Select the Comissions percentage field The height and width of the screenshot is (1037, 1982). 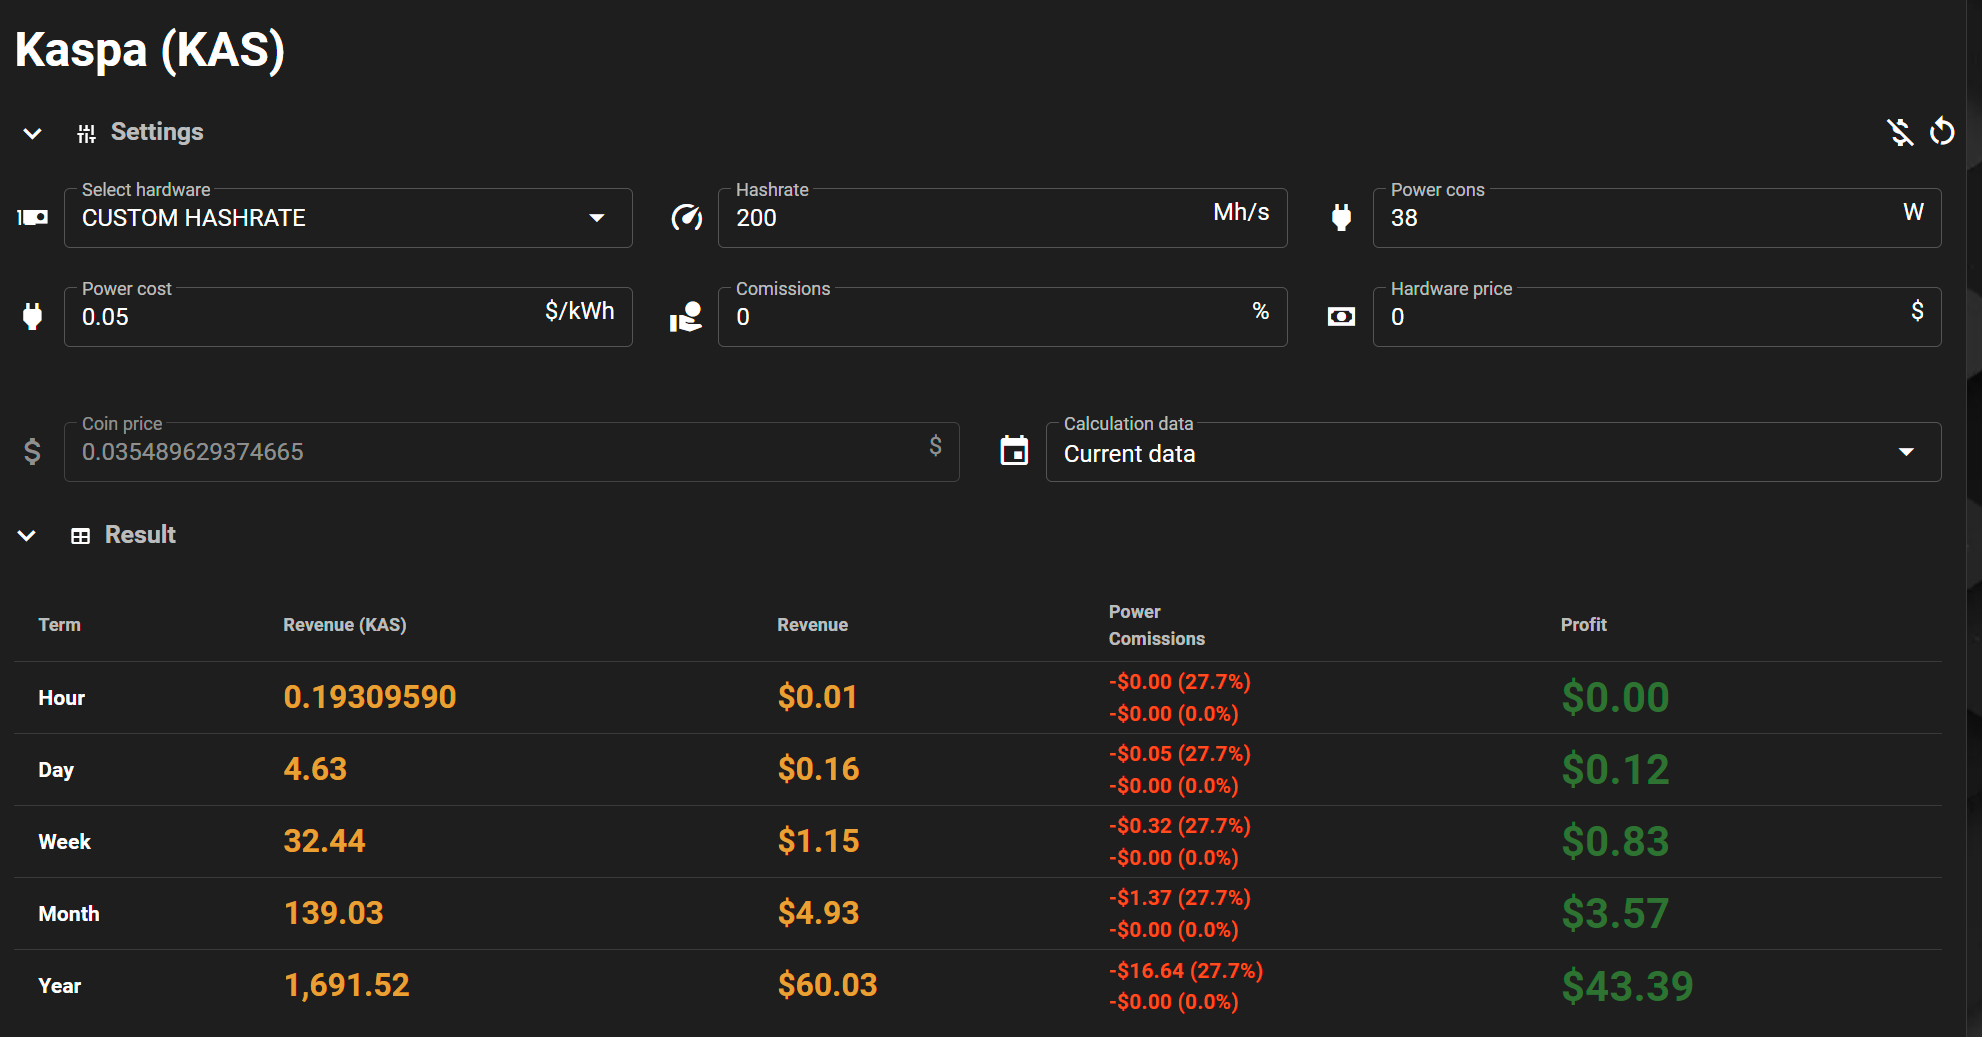[980, 317]
